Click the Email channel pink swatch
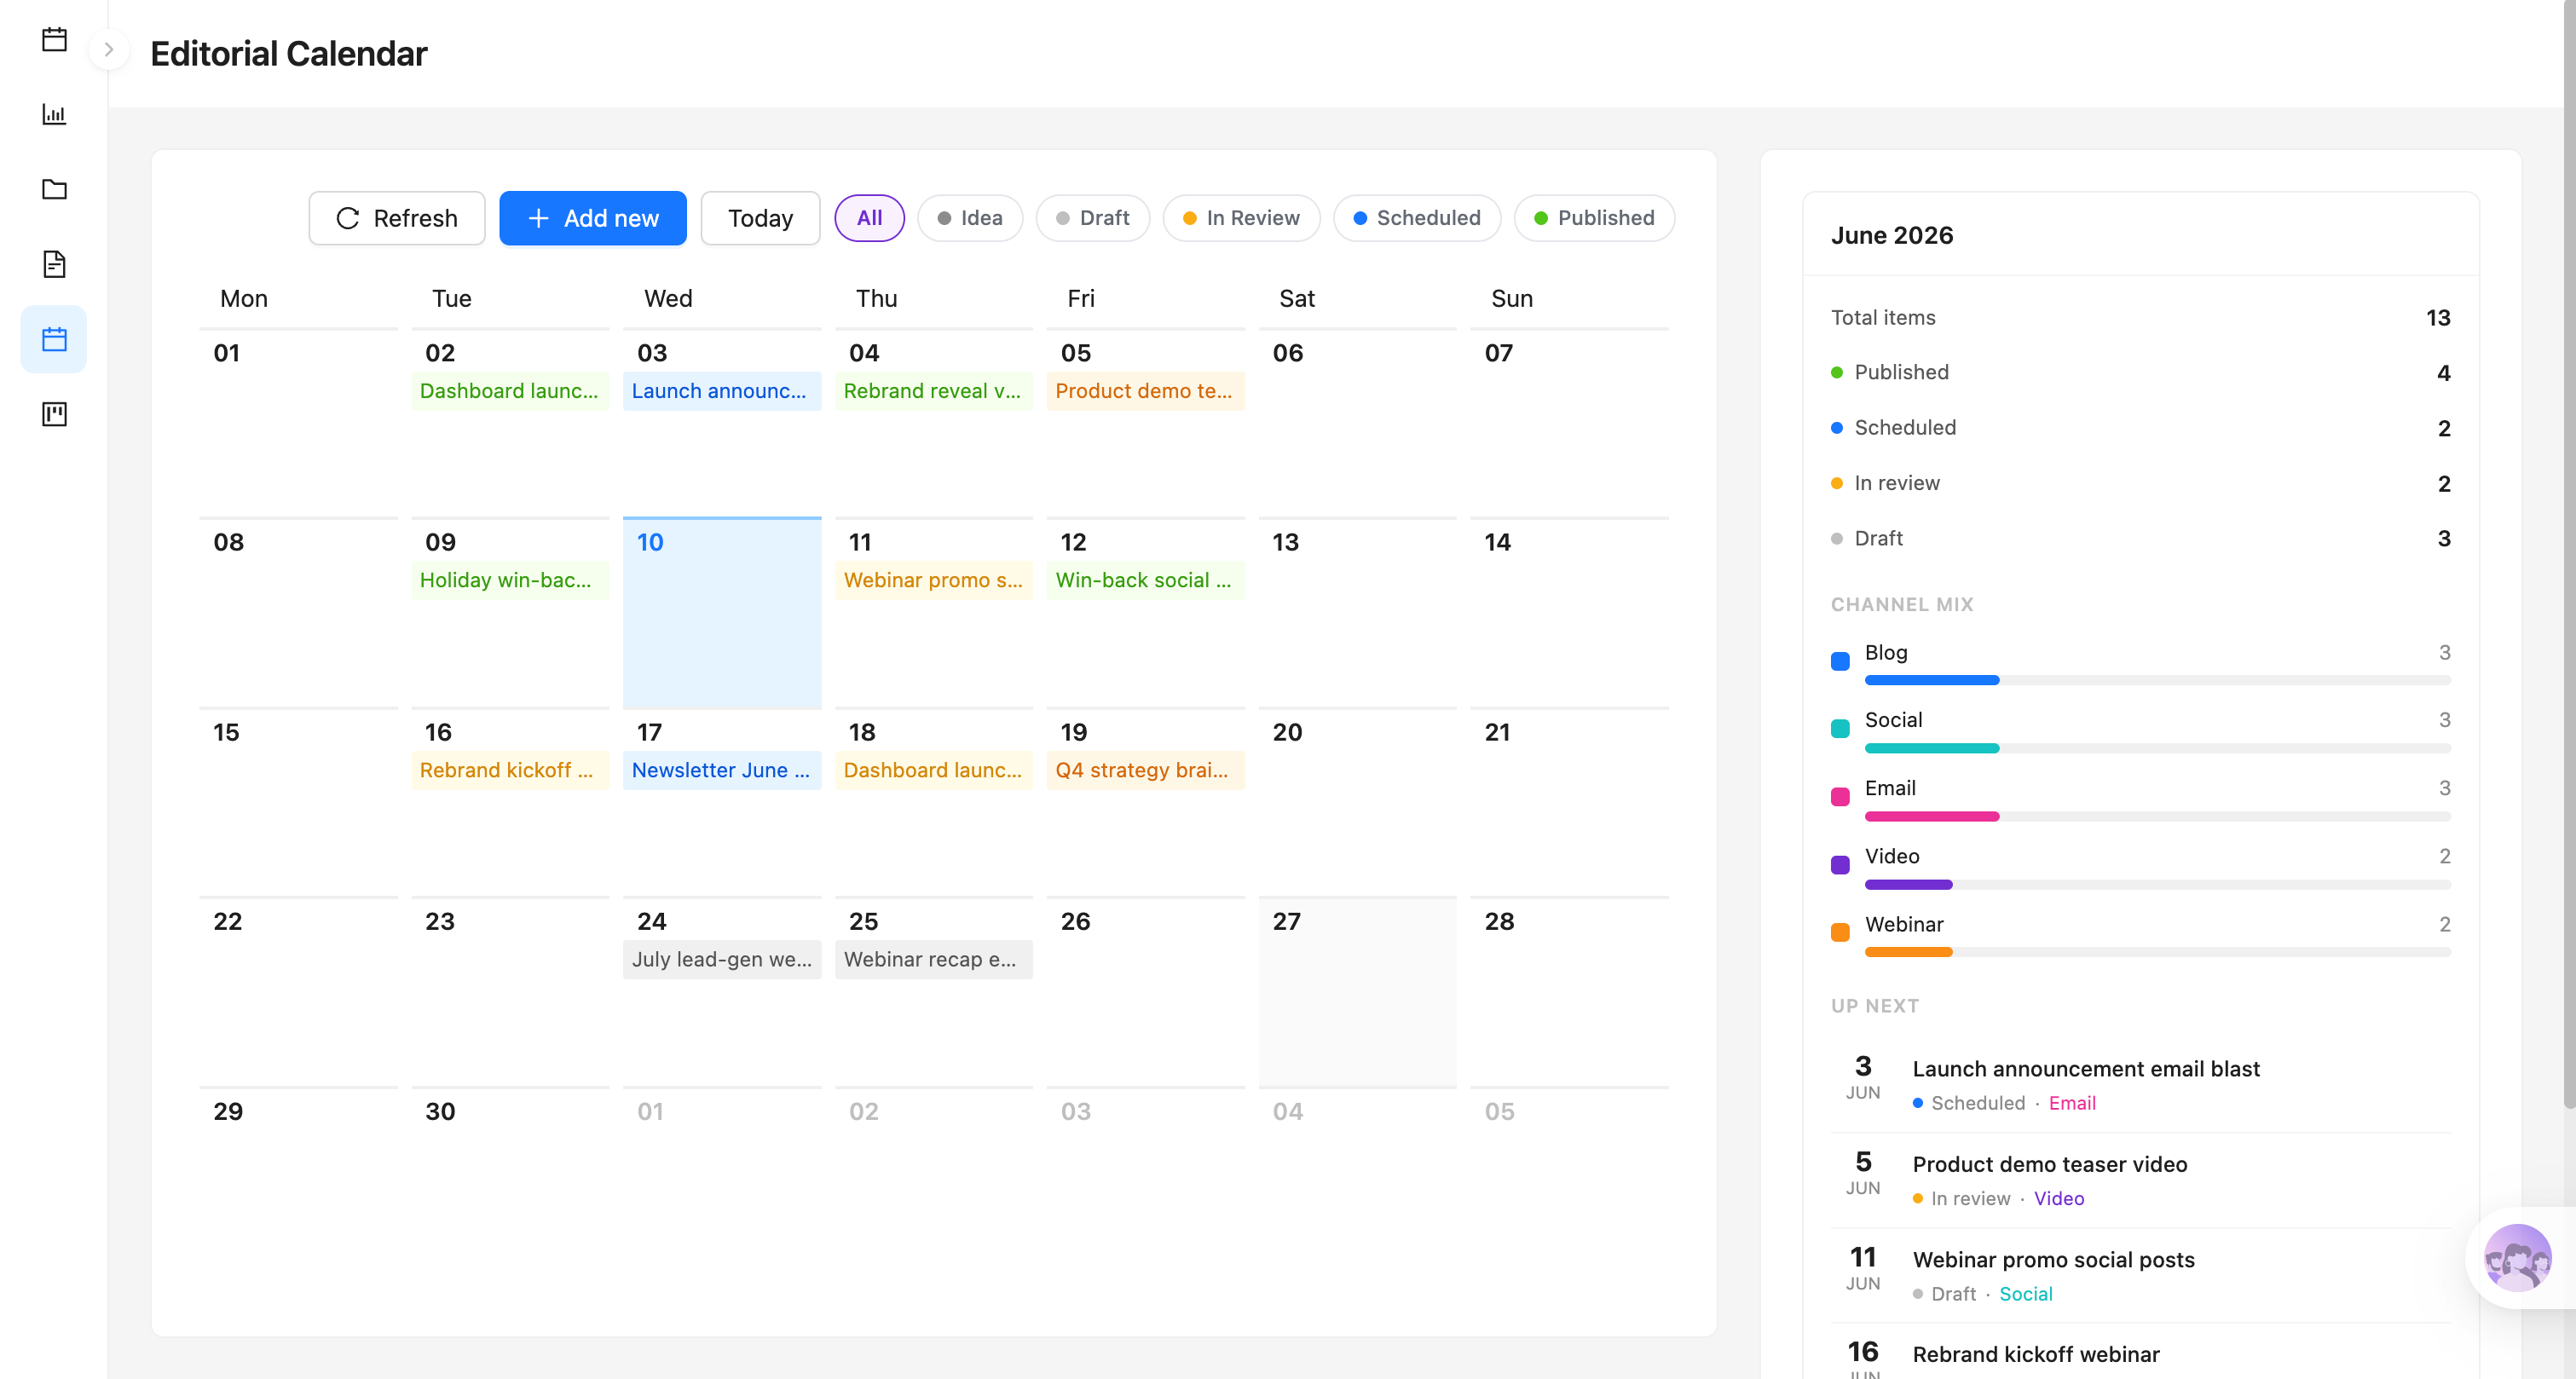The height and width of the screenshot is (1379, 2576). 1840,797
